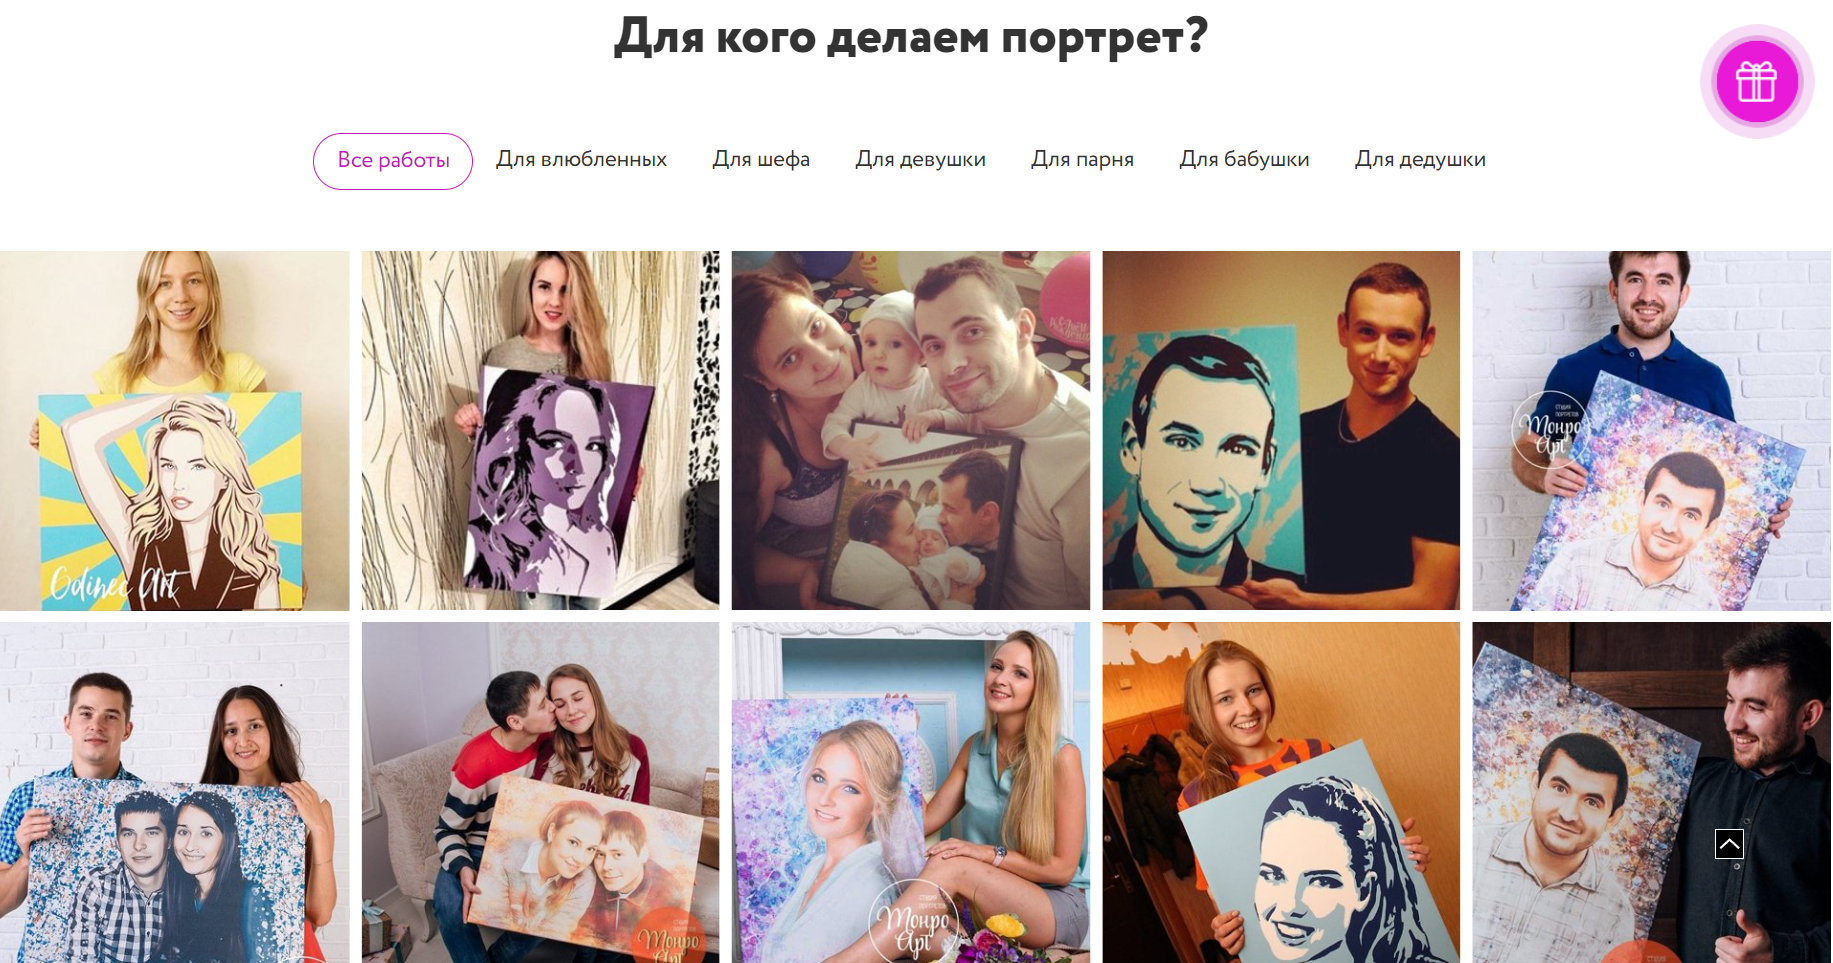Open the Для влюбленных category

click(x=581, y=160)
